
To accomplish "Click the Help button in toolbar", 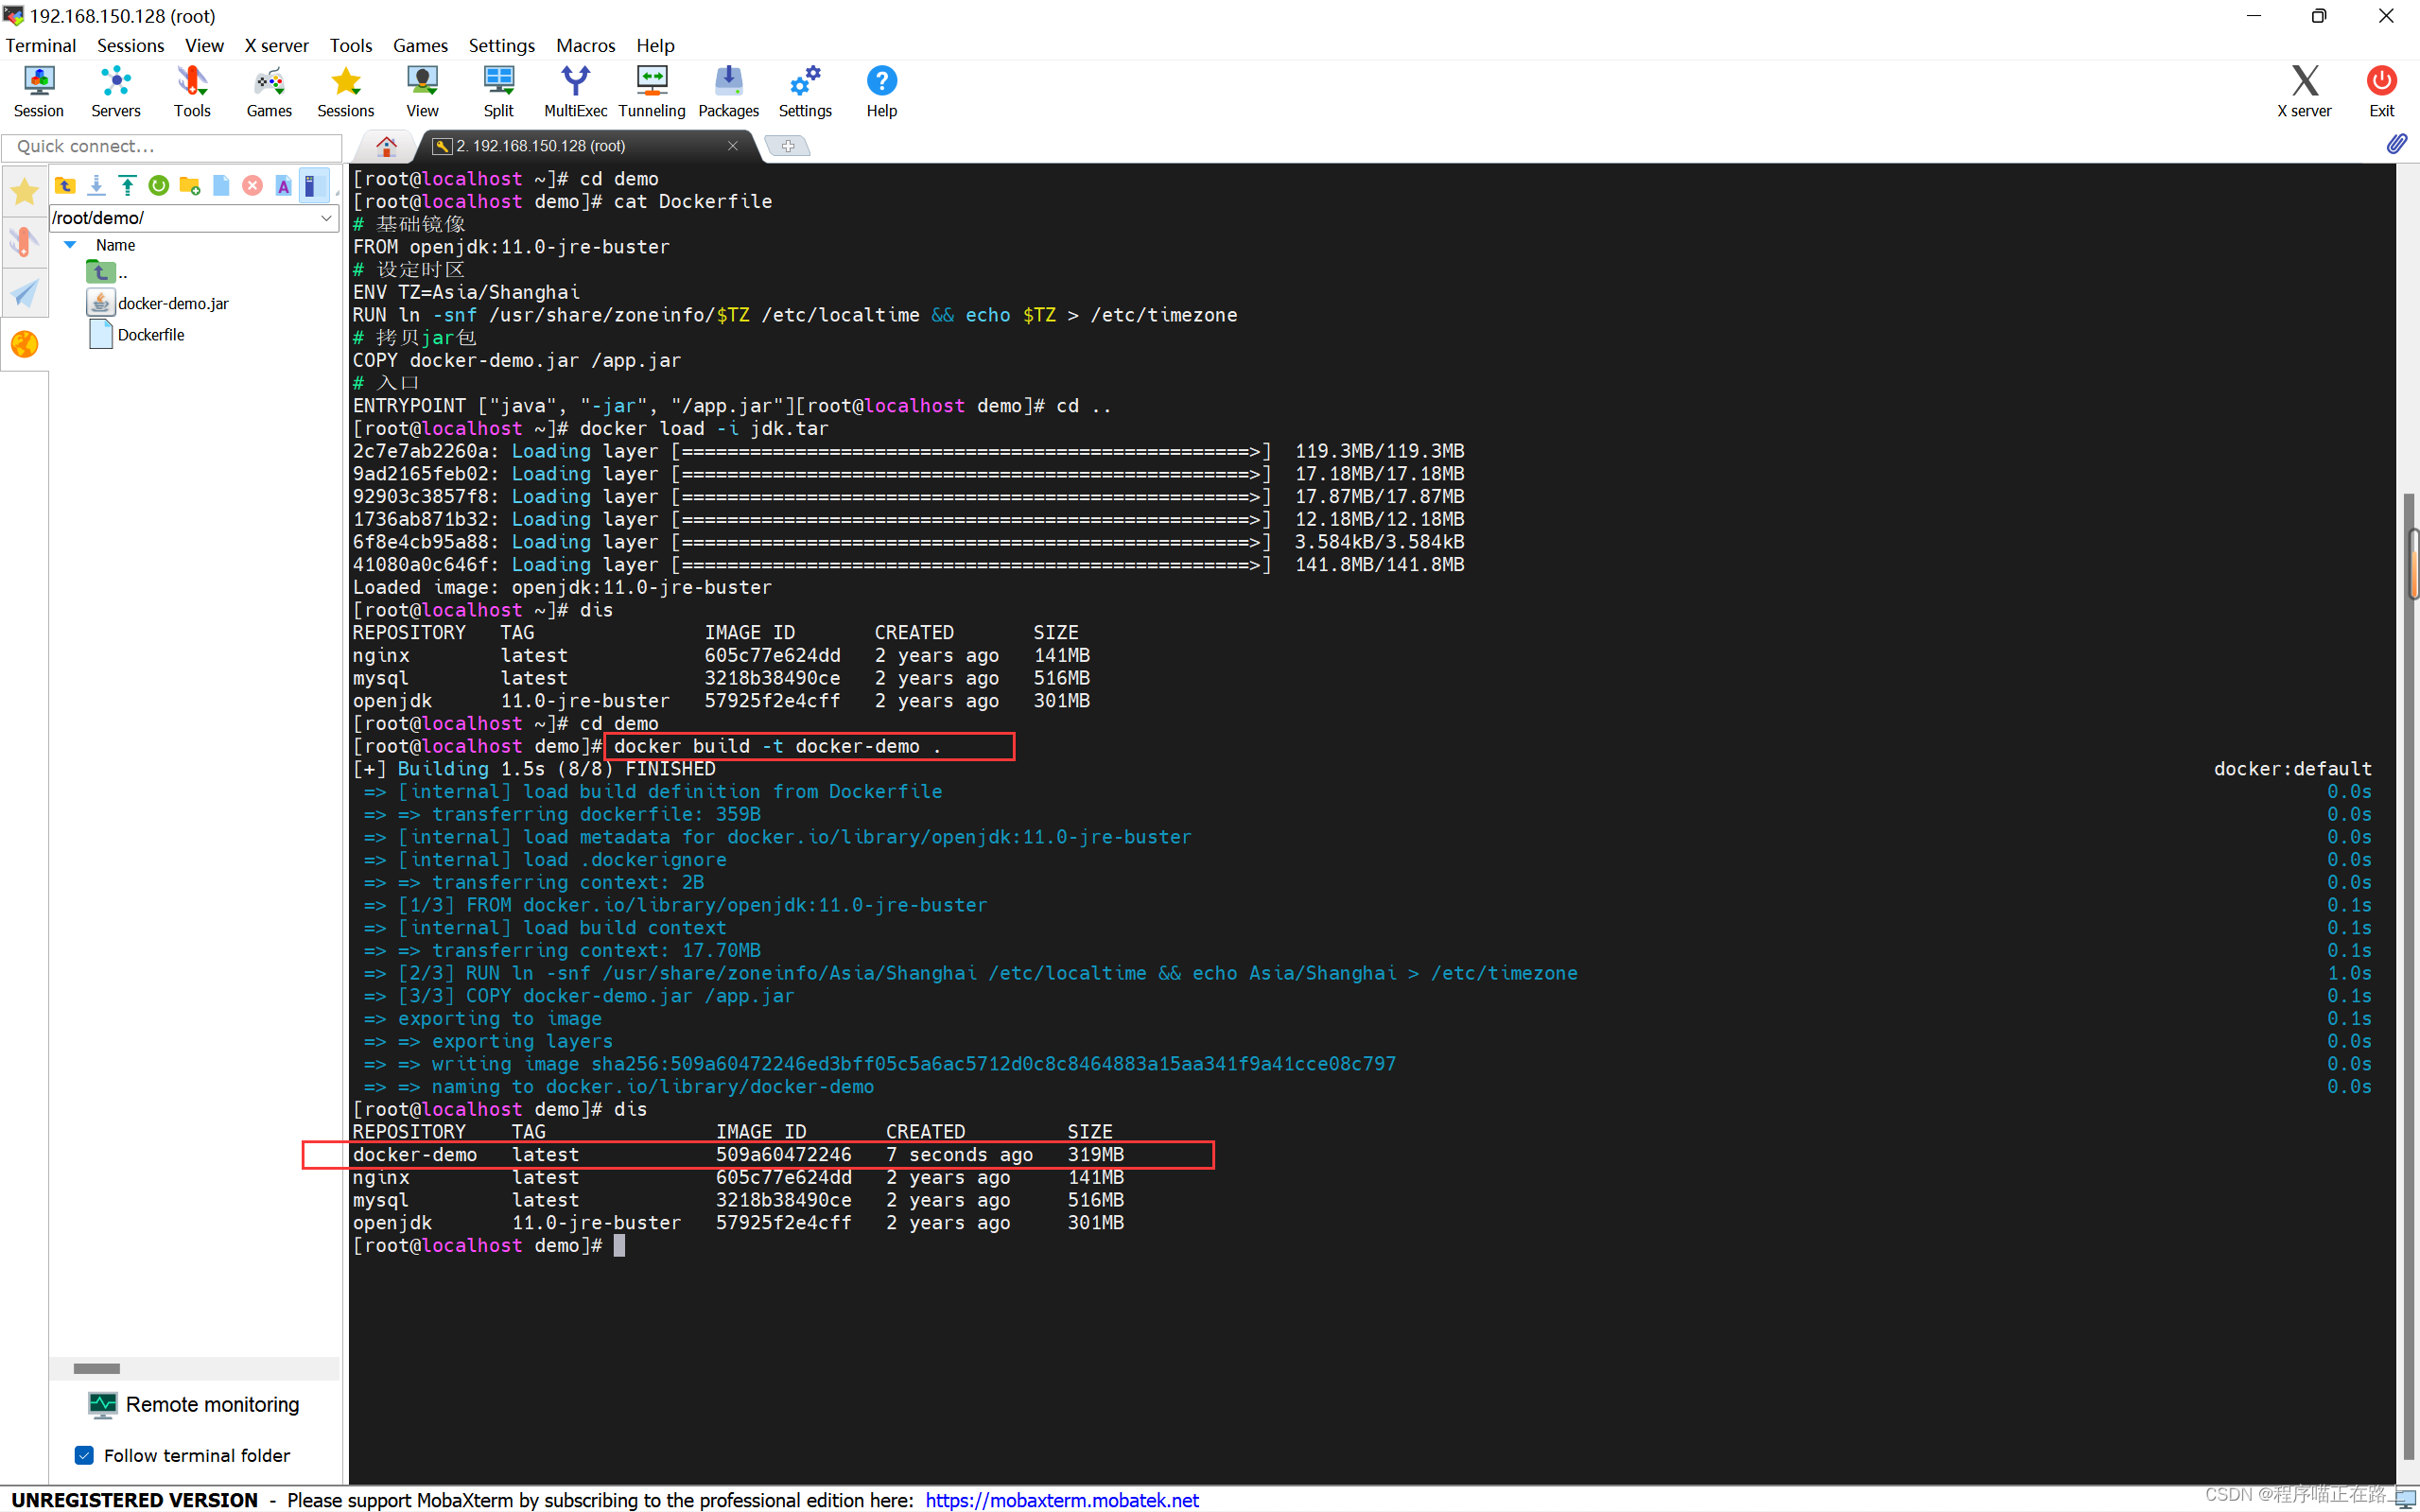I will click(879, 91).
